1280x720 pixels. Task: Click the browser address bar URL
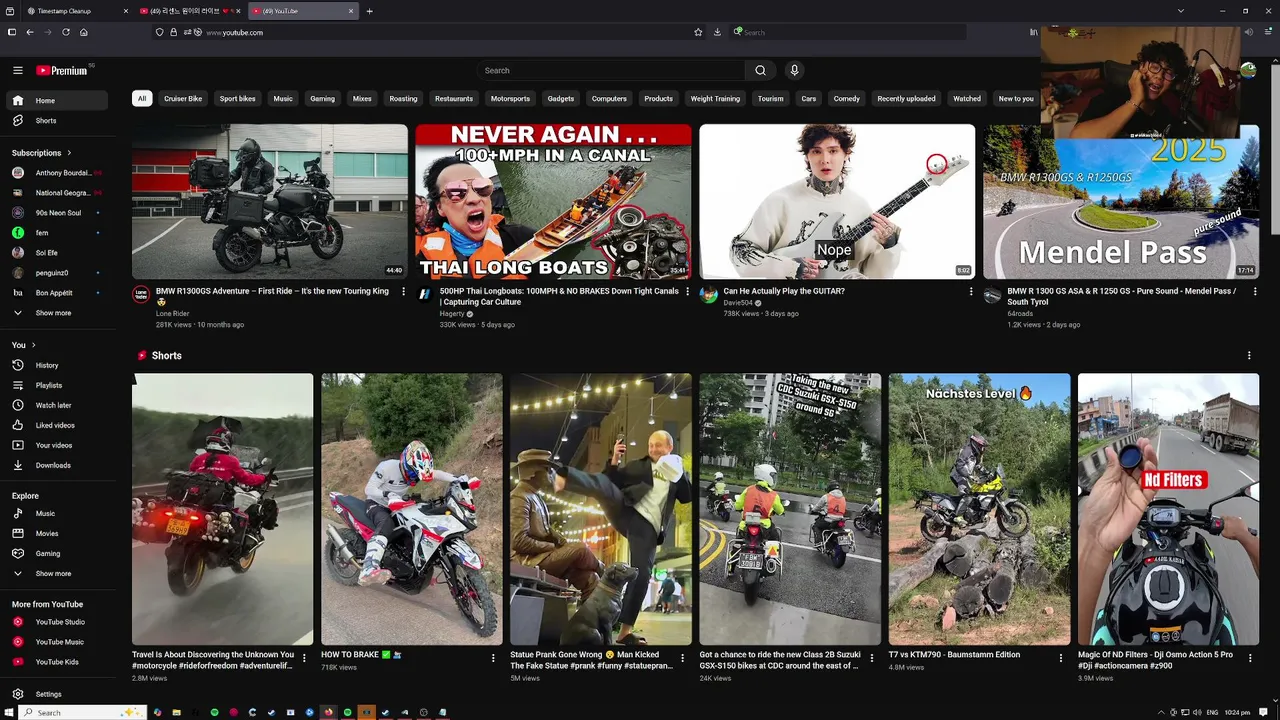[234, 32]
